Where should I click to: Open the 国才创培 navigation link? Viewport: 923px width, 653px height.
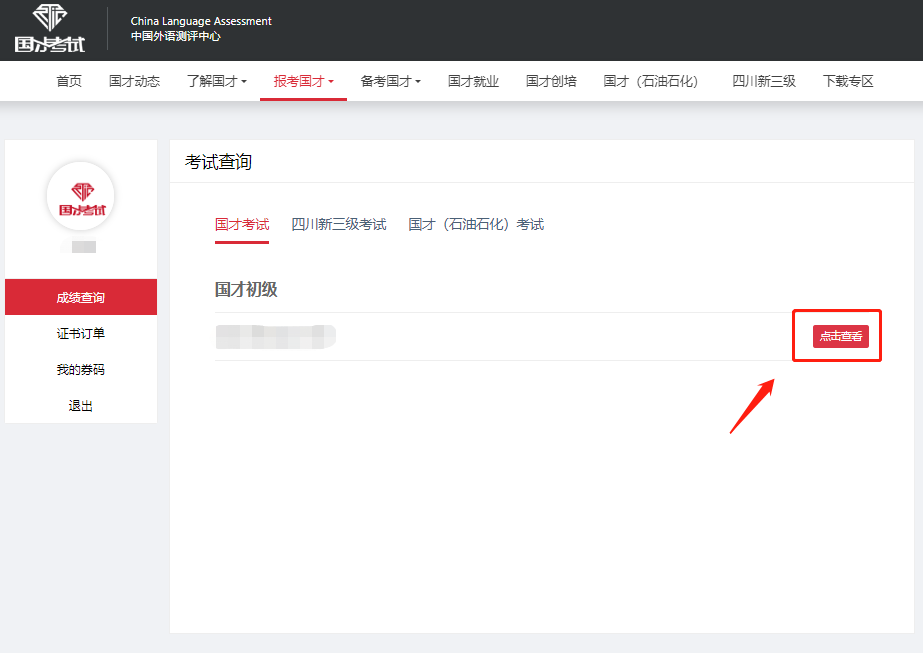coord(551,82)
